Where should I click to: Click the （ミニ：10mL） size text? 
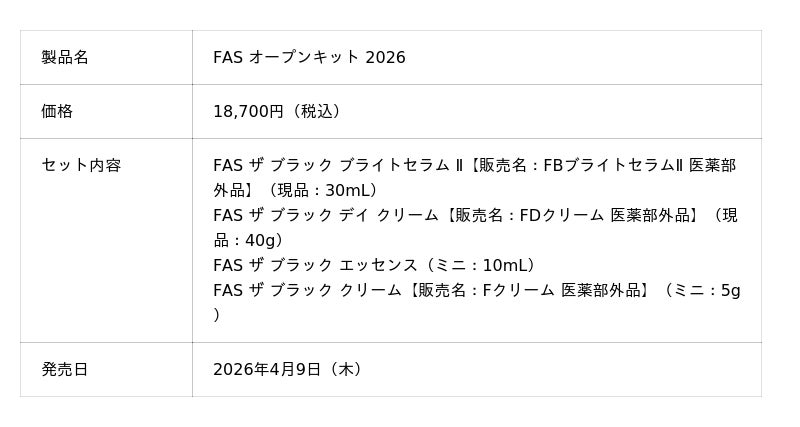(x=481, y=265)
